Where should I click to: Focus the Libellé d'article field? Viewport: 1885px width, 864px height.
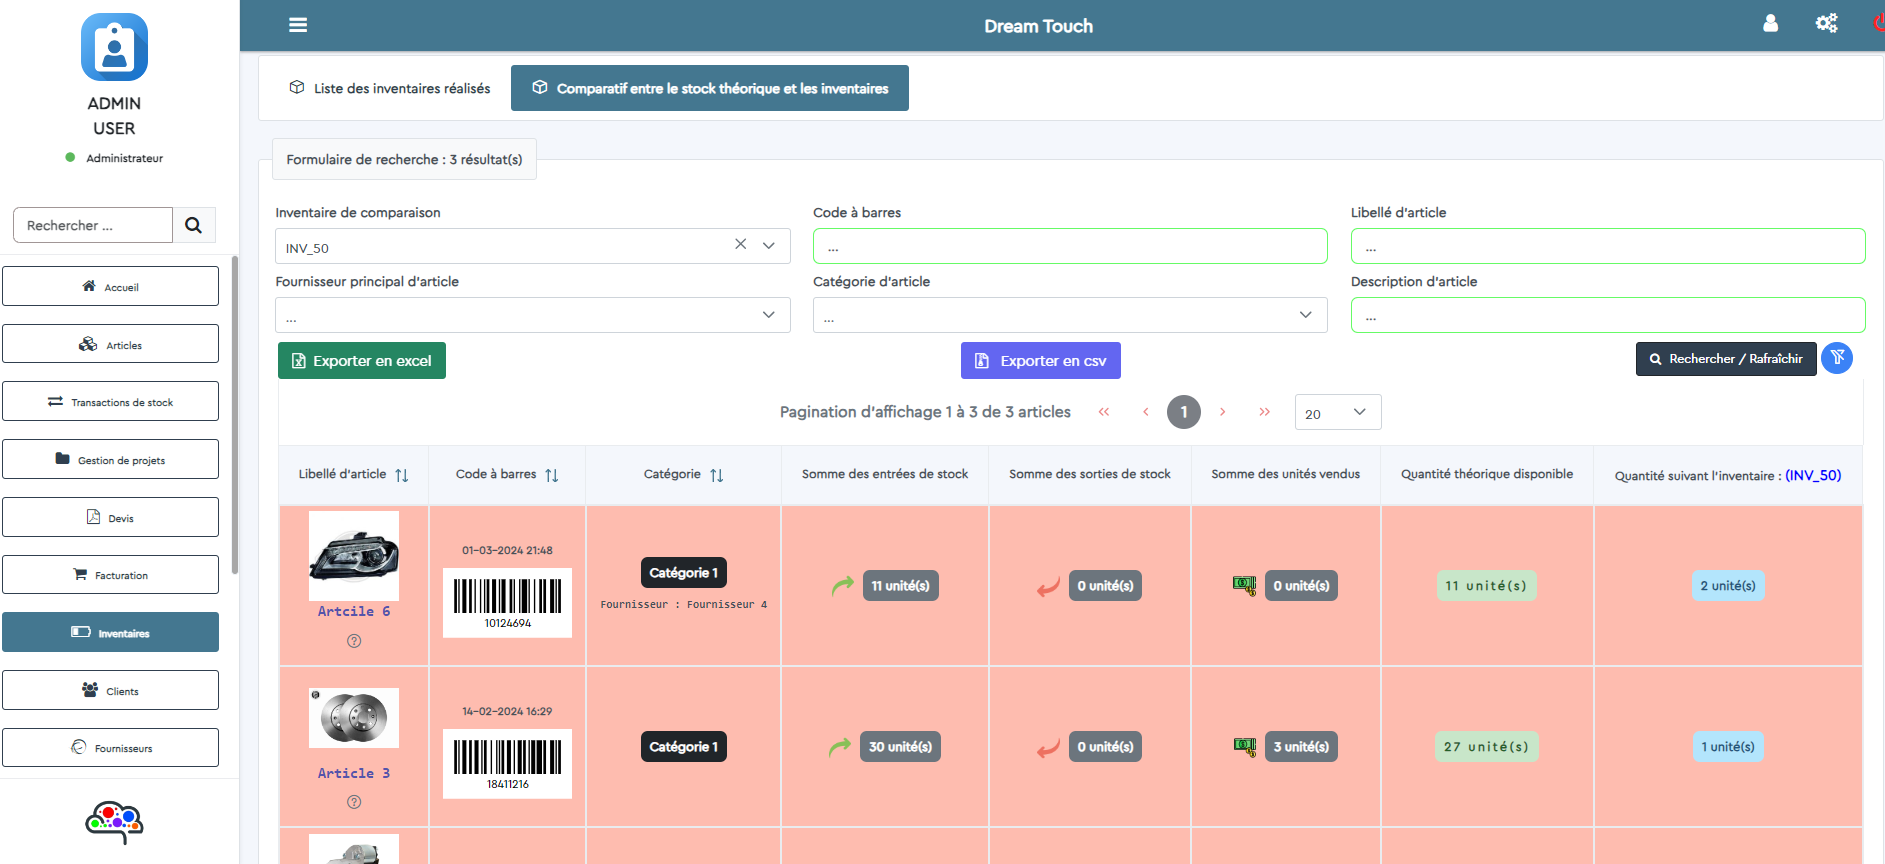point(1608,246)
